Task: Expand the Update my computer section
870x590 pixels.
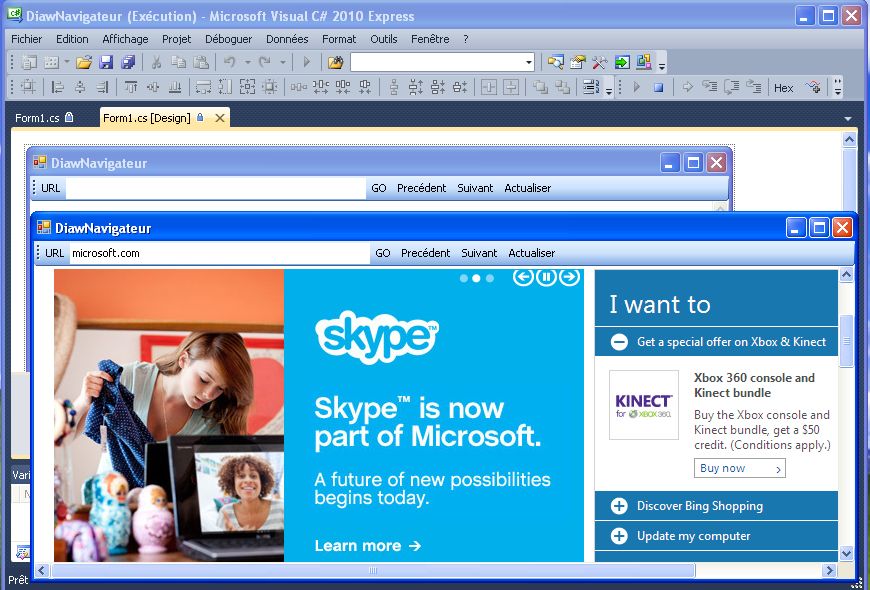Action: (619, 536)
